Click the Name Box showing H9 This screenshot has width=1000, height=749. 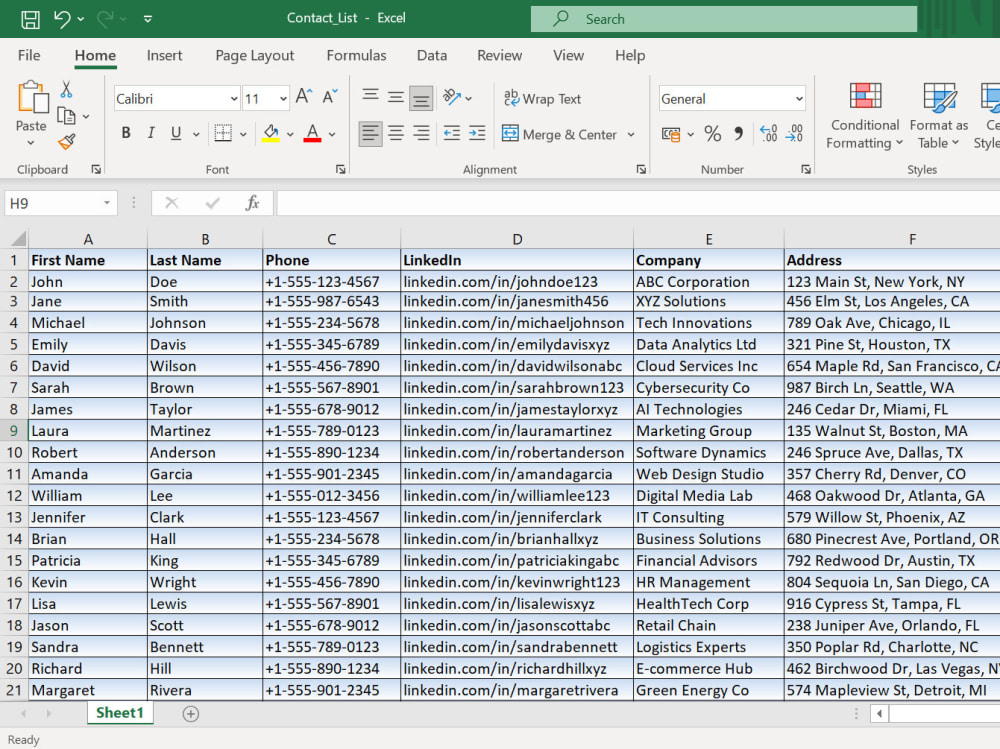(x=61, y=203)
